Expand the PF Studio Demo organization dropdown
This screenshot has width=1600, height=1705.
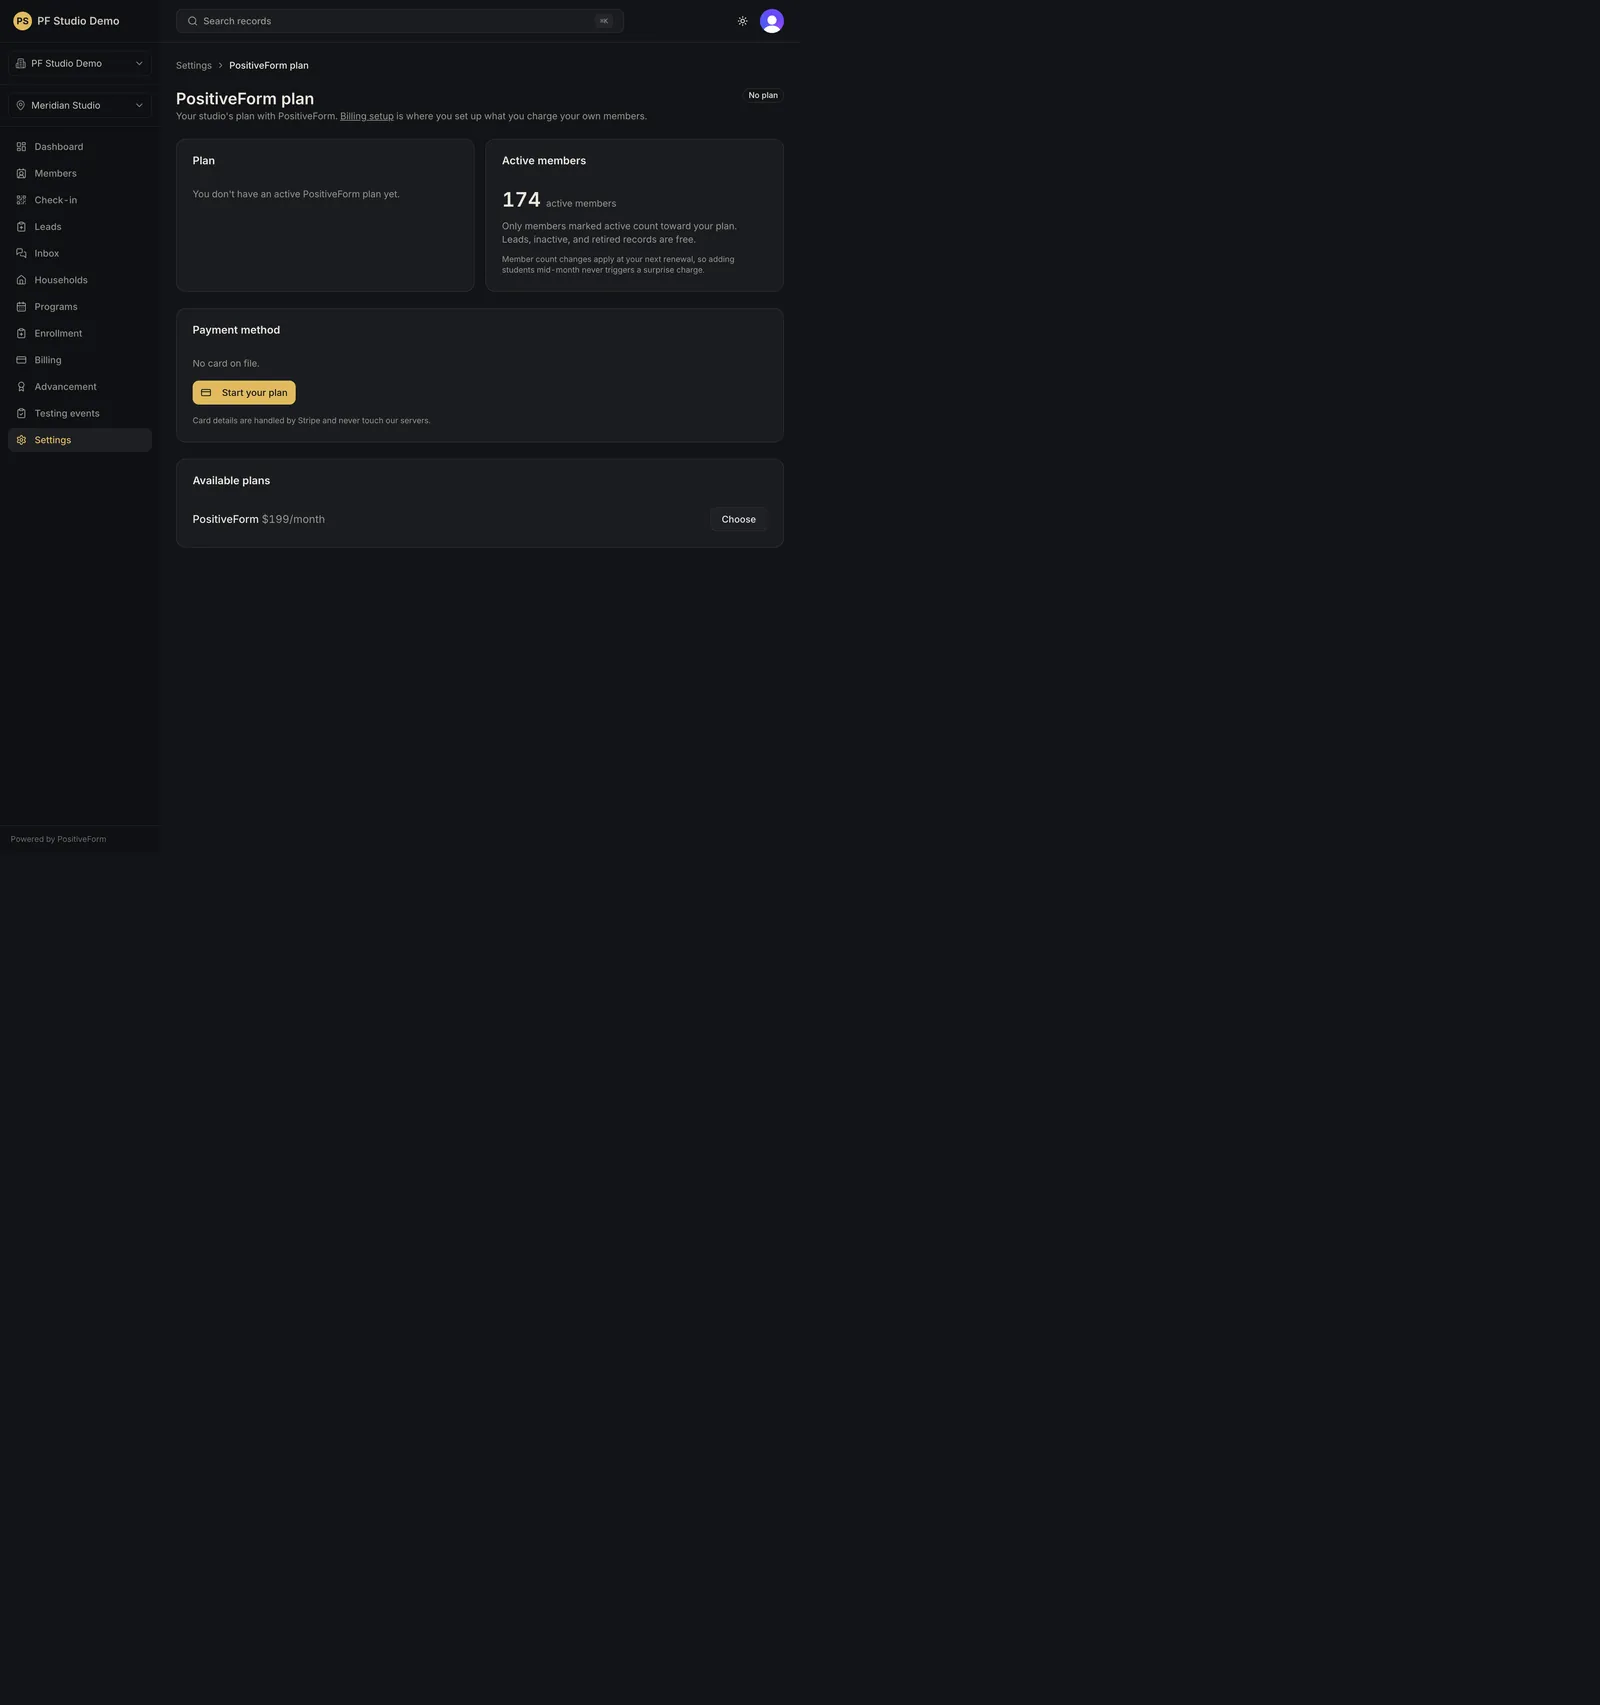[x=80, y=64]
